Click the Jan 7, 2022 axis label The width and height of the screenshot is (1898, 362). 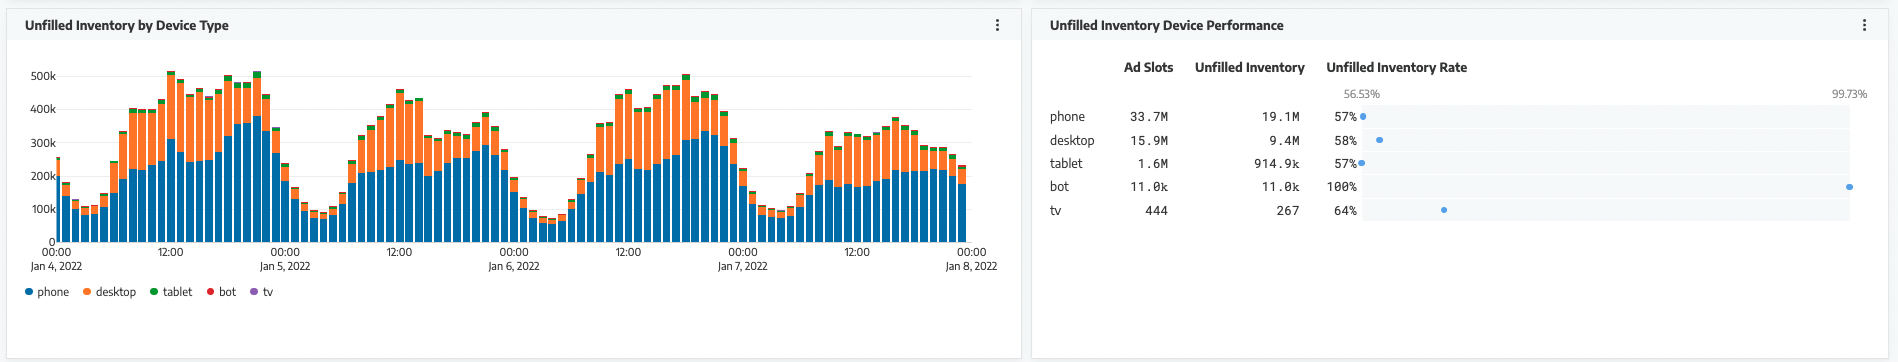(x=743, y=266)
